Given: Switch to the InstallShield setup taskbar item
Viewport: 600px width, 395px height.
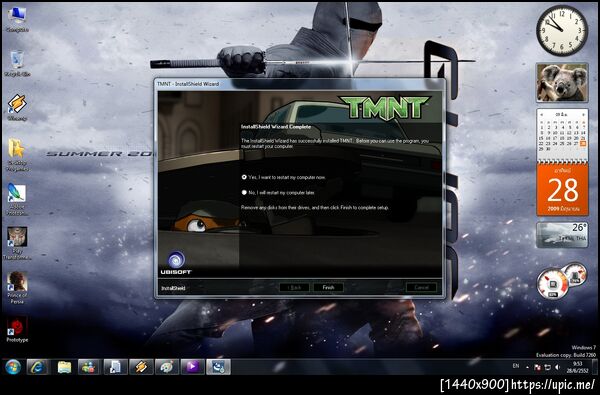Looking at the screenshot, I should (218, 367).
